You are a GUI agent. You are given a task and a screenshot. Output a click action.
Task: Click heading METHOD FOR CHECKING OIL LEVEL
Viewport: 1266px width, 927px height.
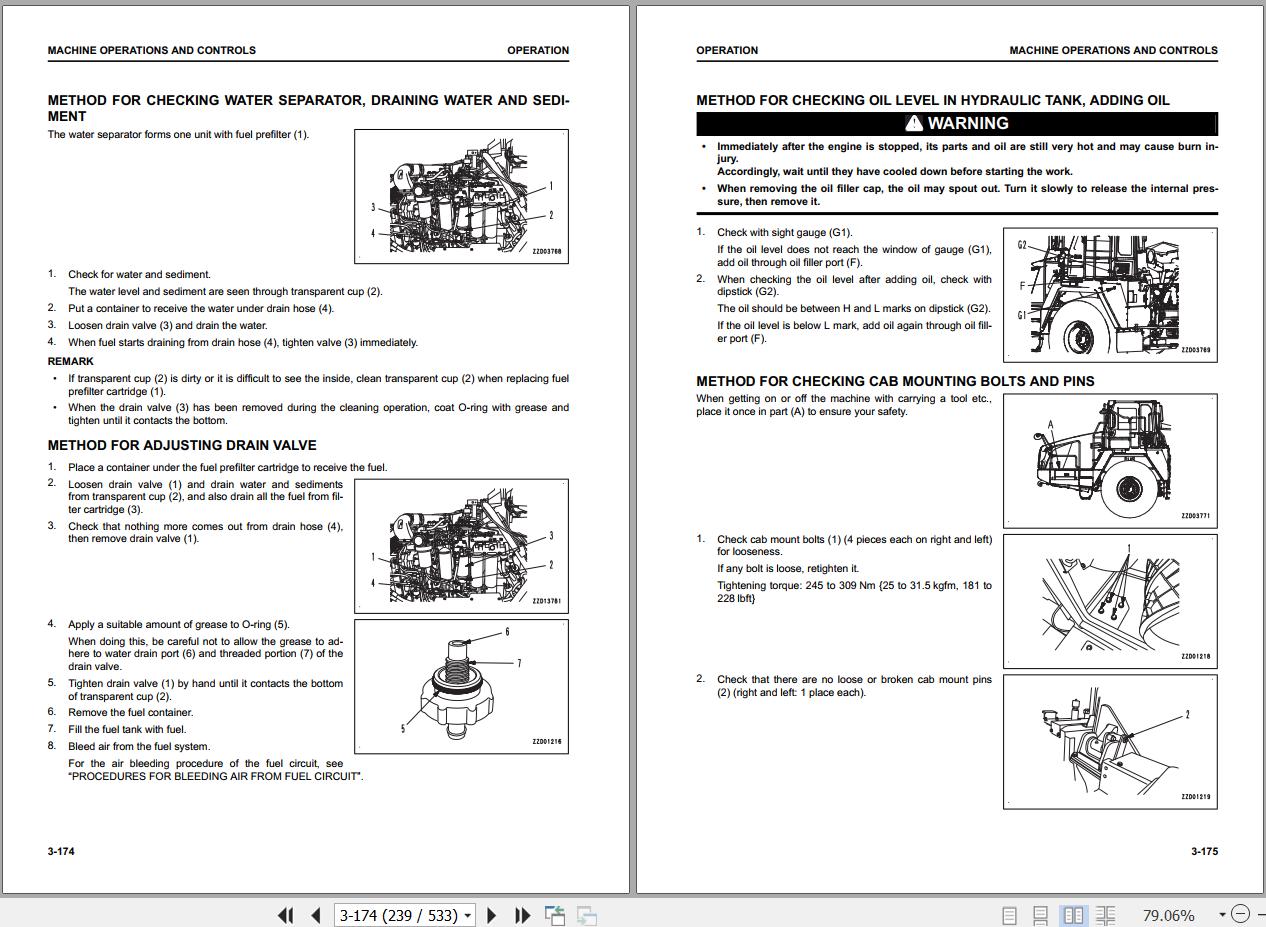pyautogui.click(x=933, y=100)
